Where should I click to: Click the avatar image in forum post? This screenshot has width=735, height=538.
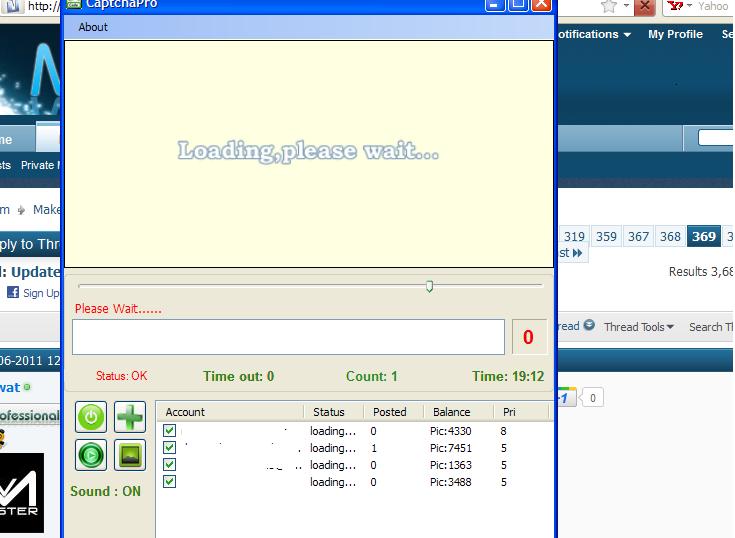pos(22,493)
